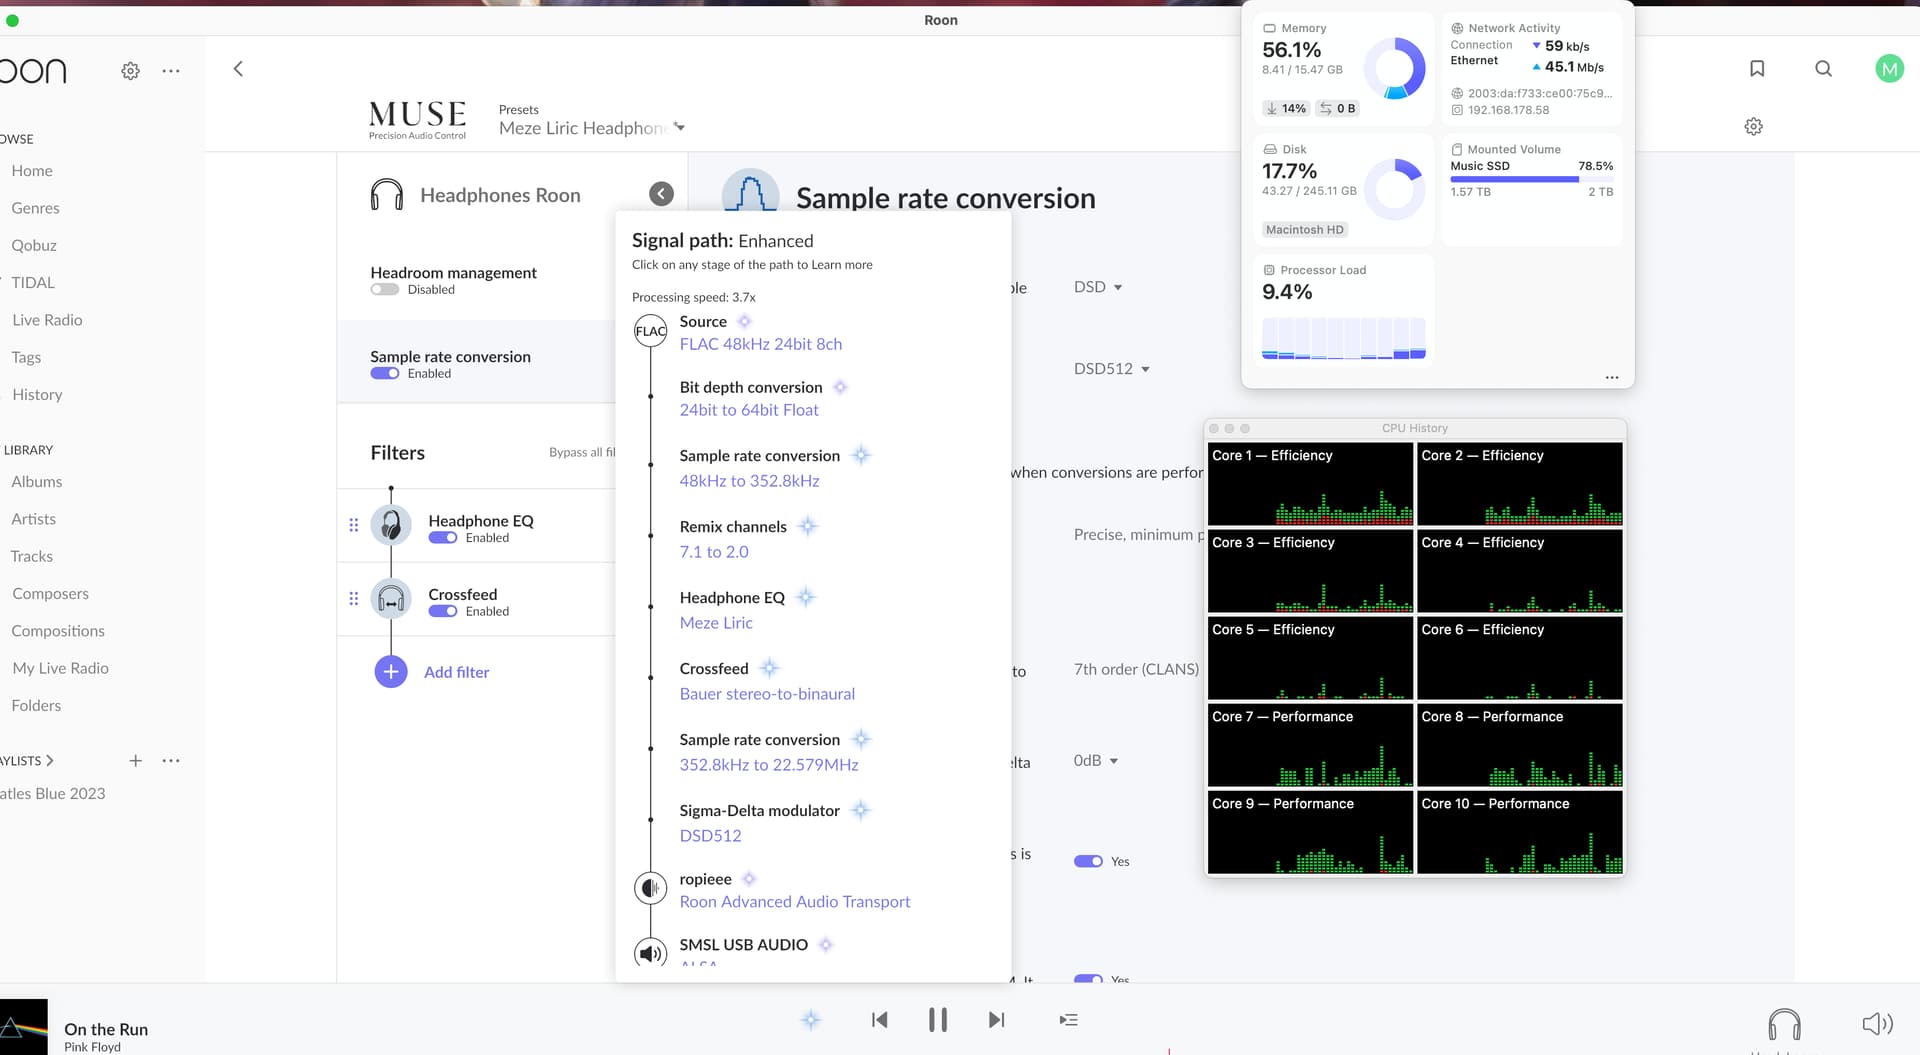Viewport: 1920px width, 1055px height.
Task: Click Crossfeed drag handle dots
Action: [x=353, y=598]
